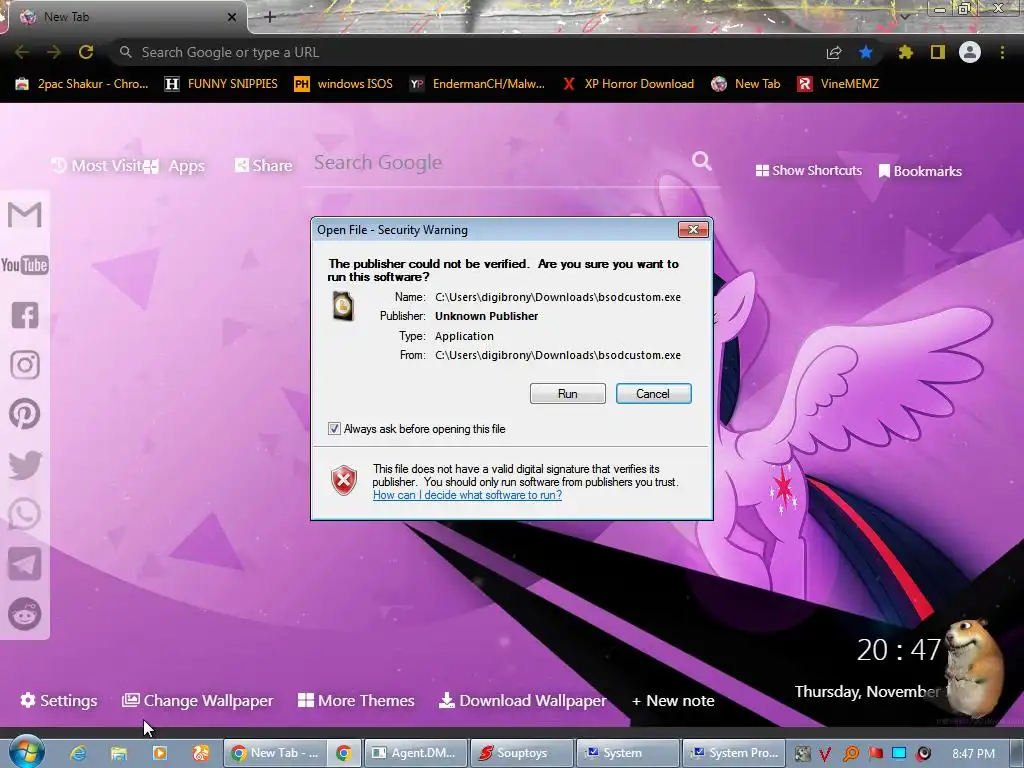Open Windows Explorer folder in taskbar

[x=119, y=753]
